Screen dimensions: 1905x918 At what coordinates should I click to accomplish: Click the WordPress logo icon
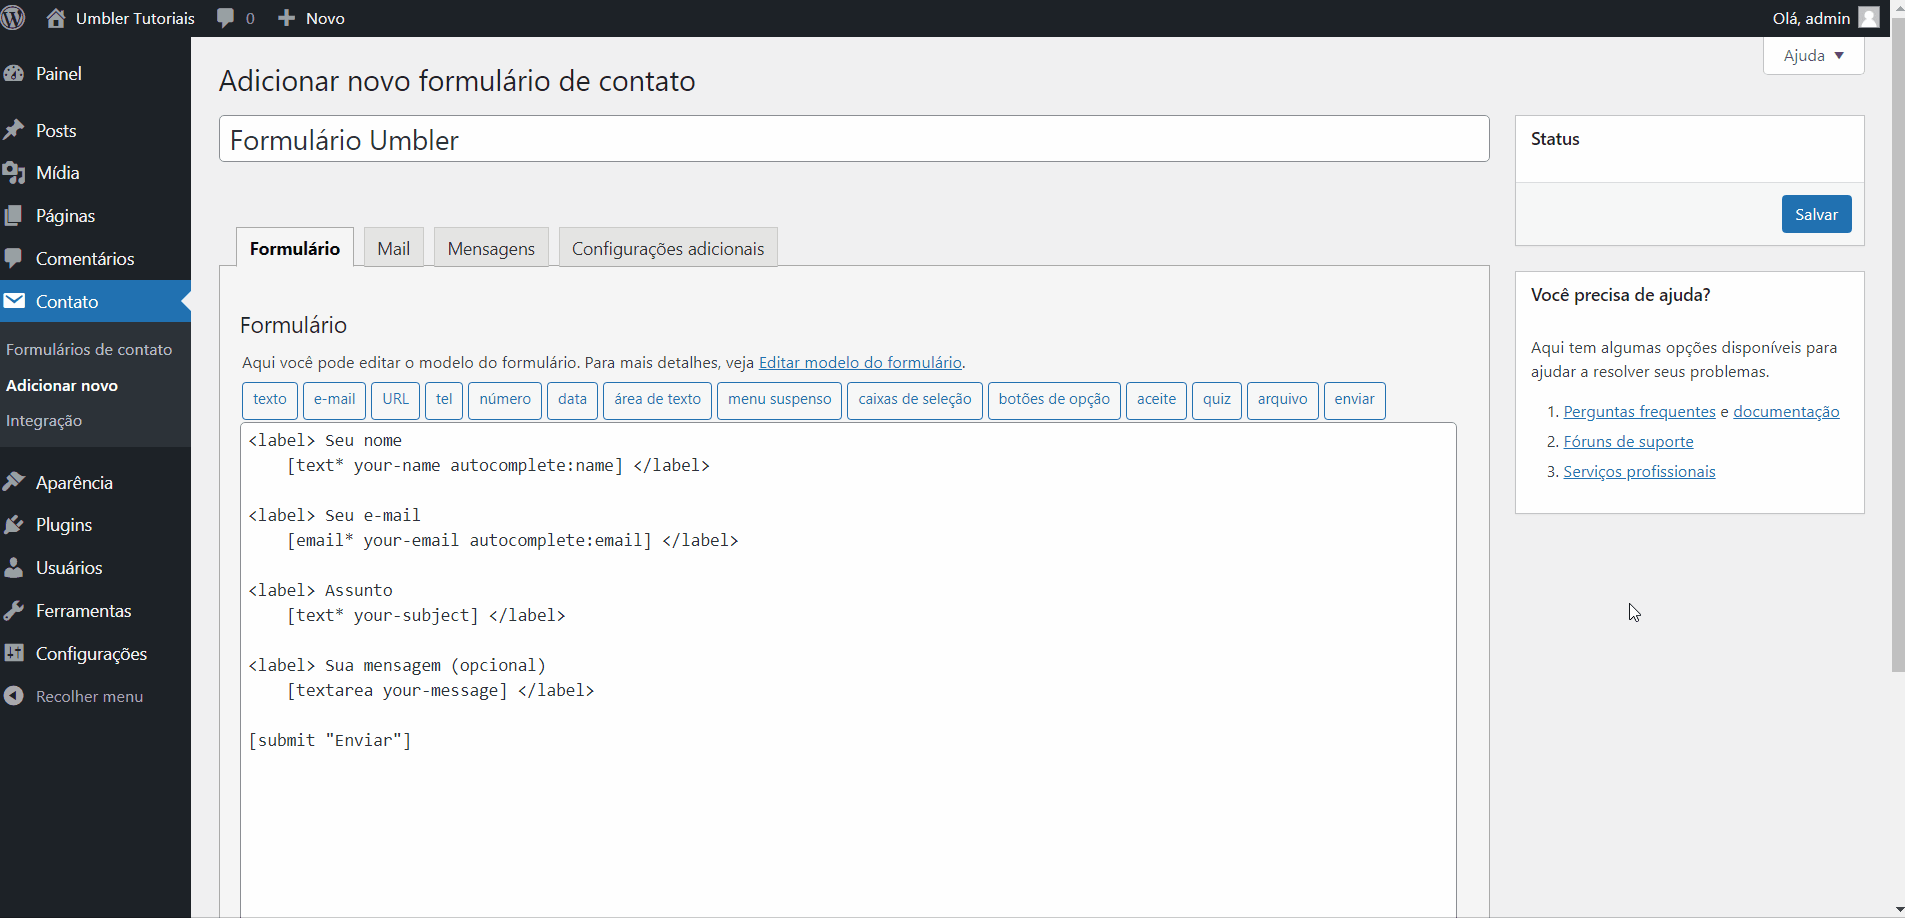pyautogui.click(x=13, y=18)
